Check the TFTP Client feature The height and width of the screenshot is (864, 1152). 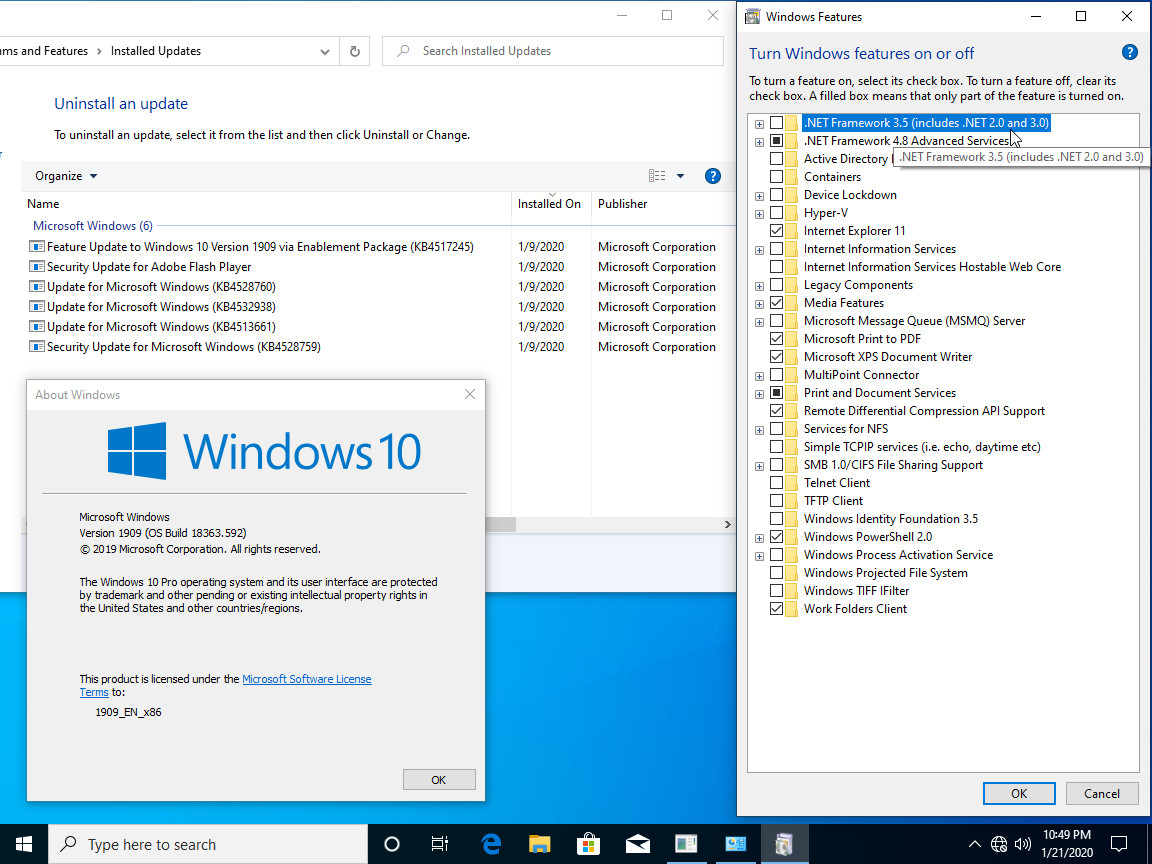point(776,501)
